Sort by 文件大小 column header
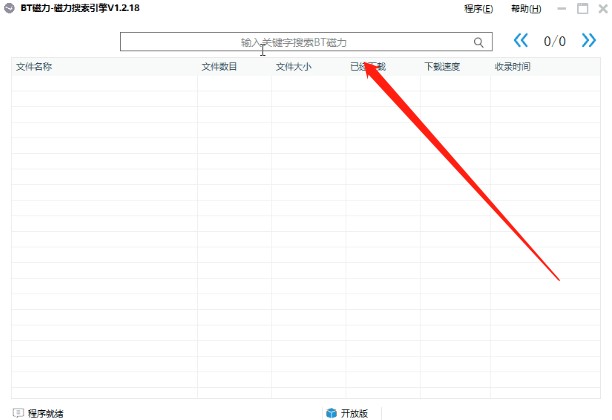Screen dimensions: 612x420 pyautogui.click(x=308, y=67)
